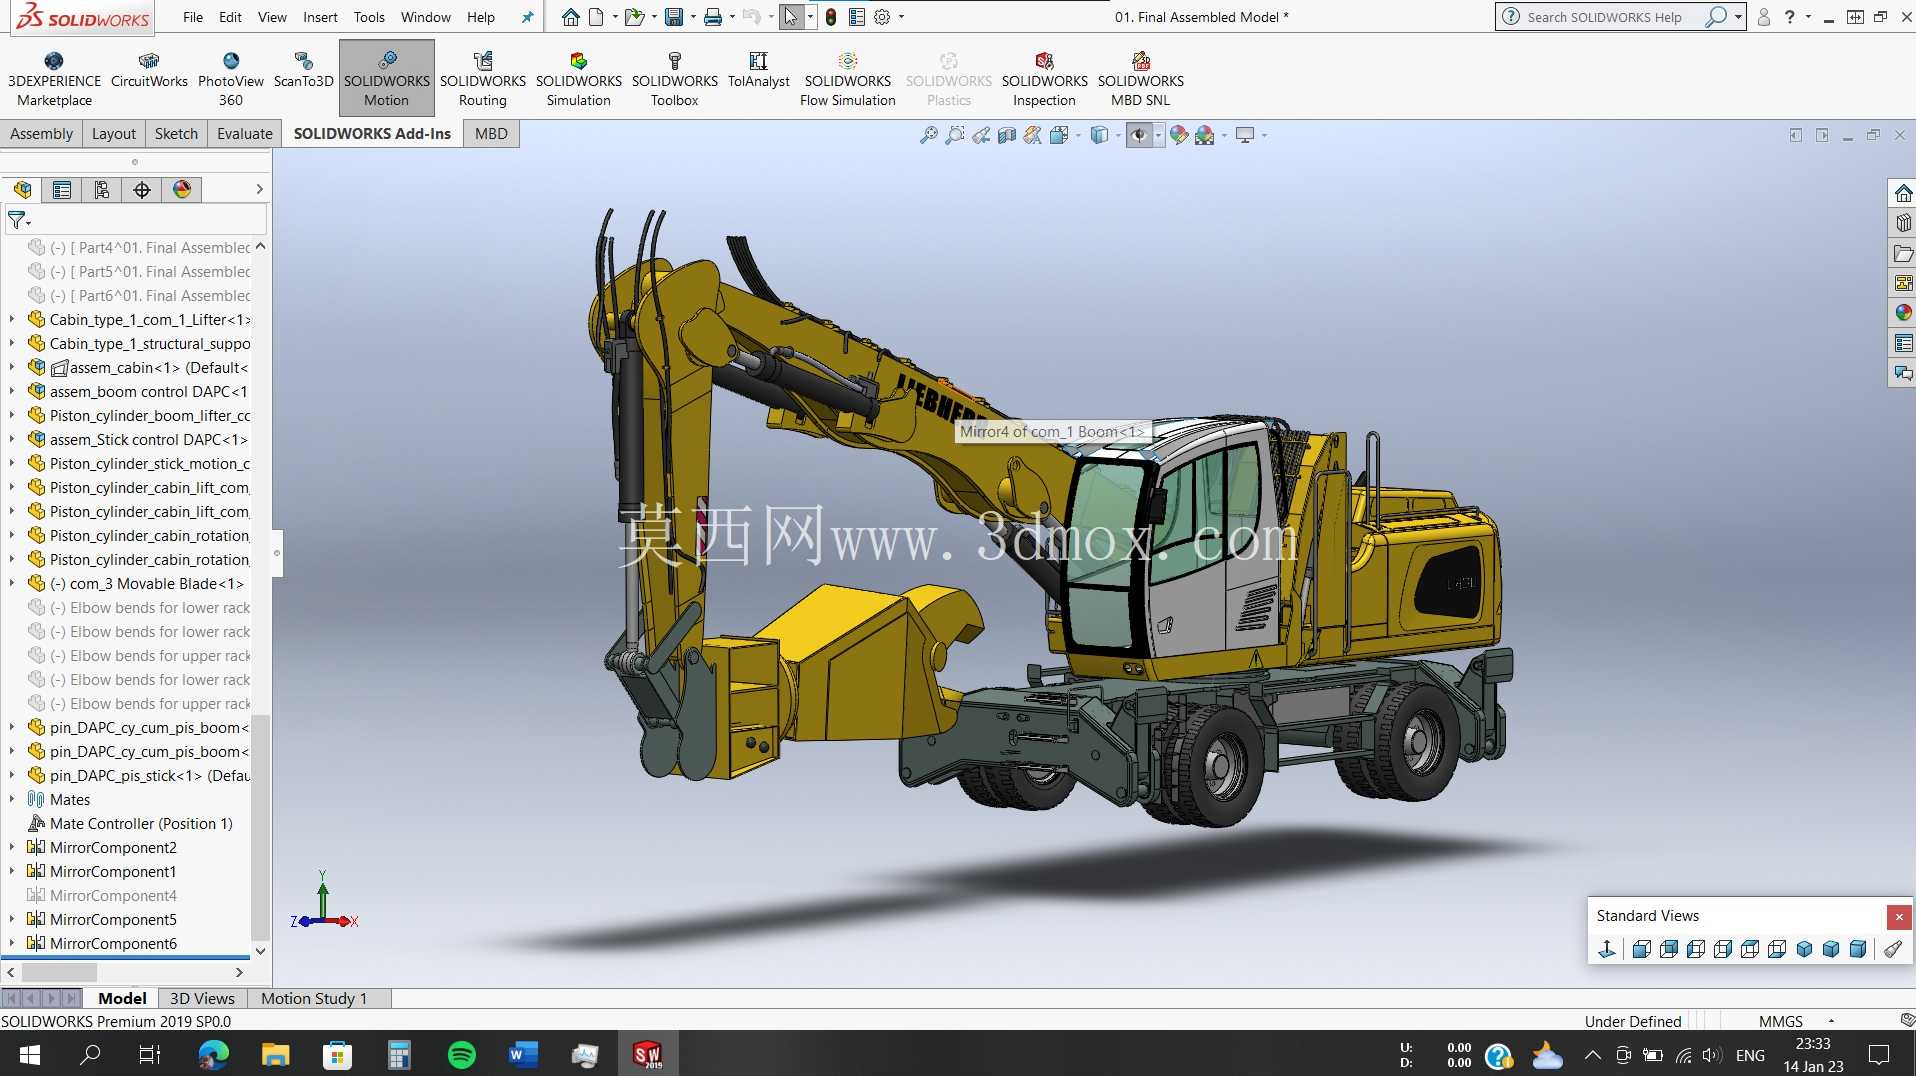Image resolution: width=1916 pixels, height=1076 pixels.
Task: Open the DimXpertManager tab
Action: [142, 190]
